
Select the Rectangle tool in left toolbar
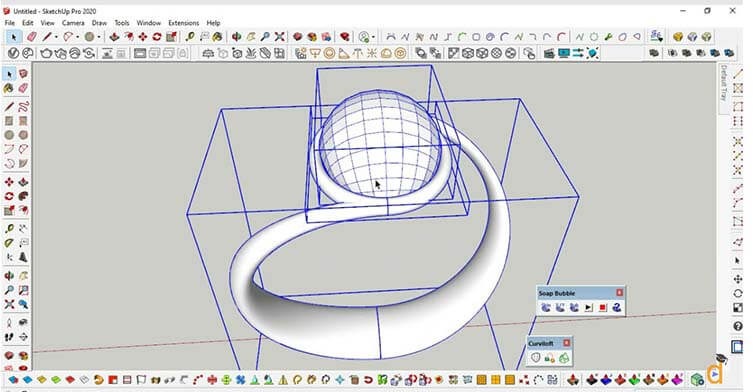click(9, 121)
